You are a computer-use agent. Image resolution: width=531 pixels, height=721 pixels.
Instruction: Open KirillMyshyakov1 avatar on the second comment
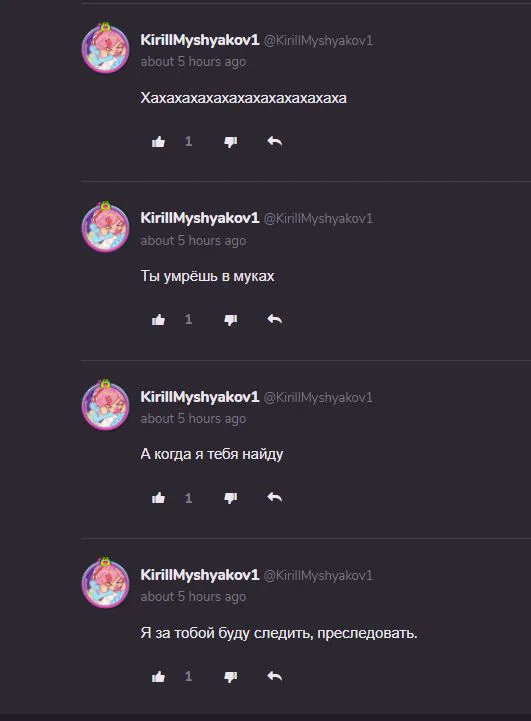pyautogui.click(x=106, y=226)
